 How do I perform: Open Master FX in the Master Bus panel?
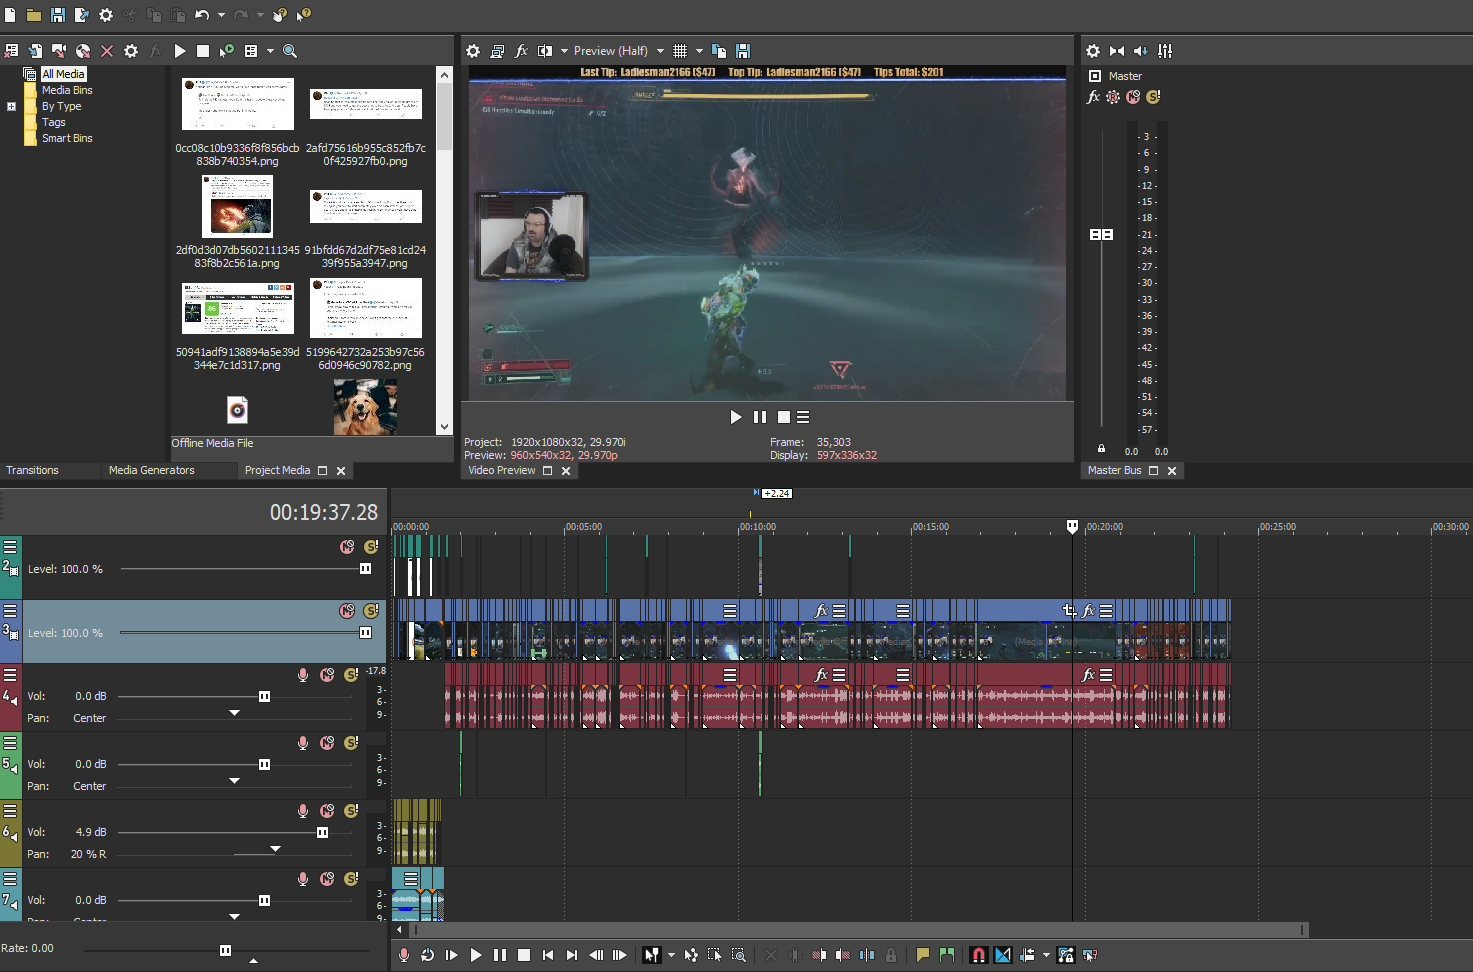(x=1093, y=97)
